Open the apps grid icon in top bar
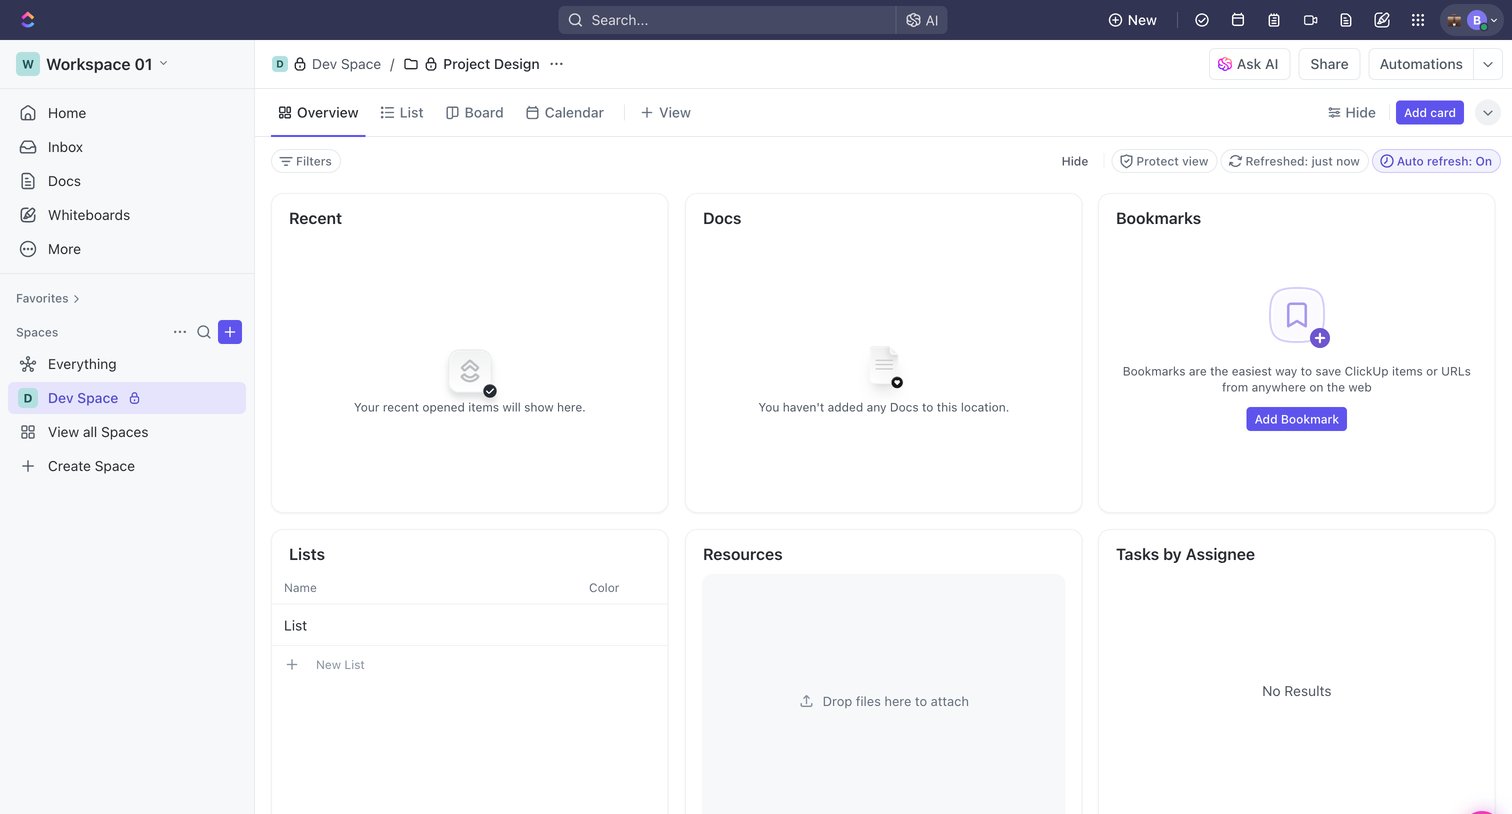 (1418, 20)
